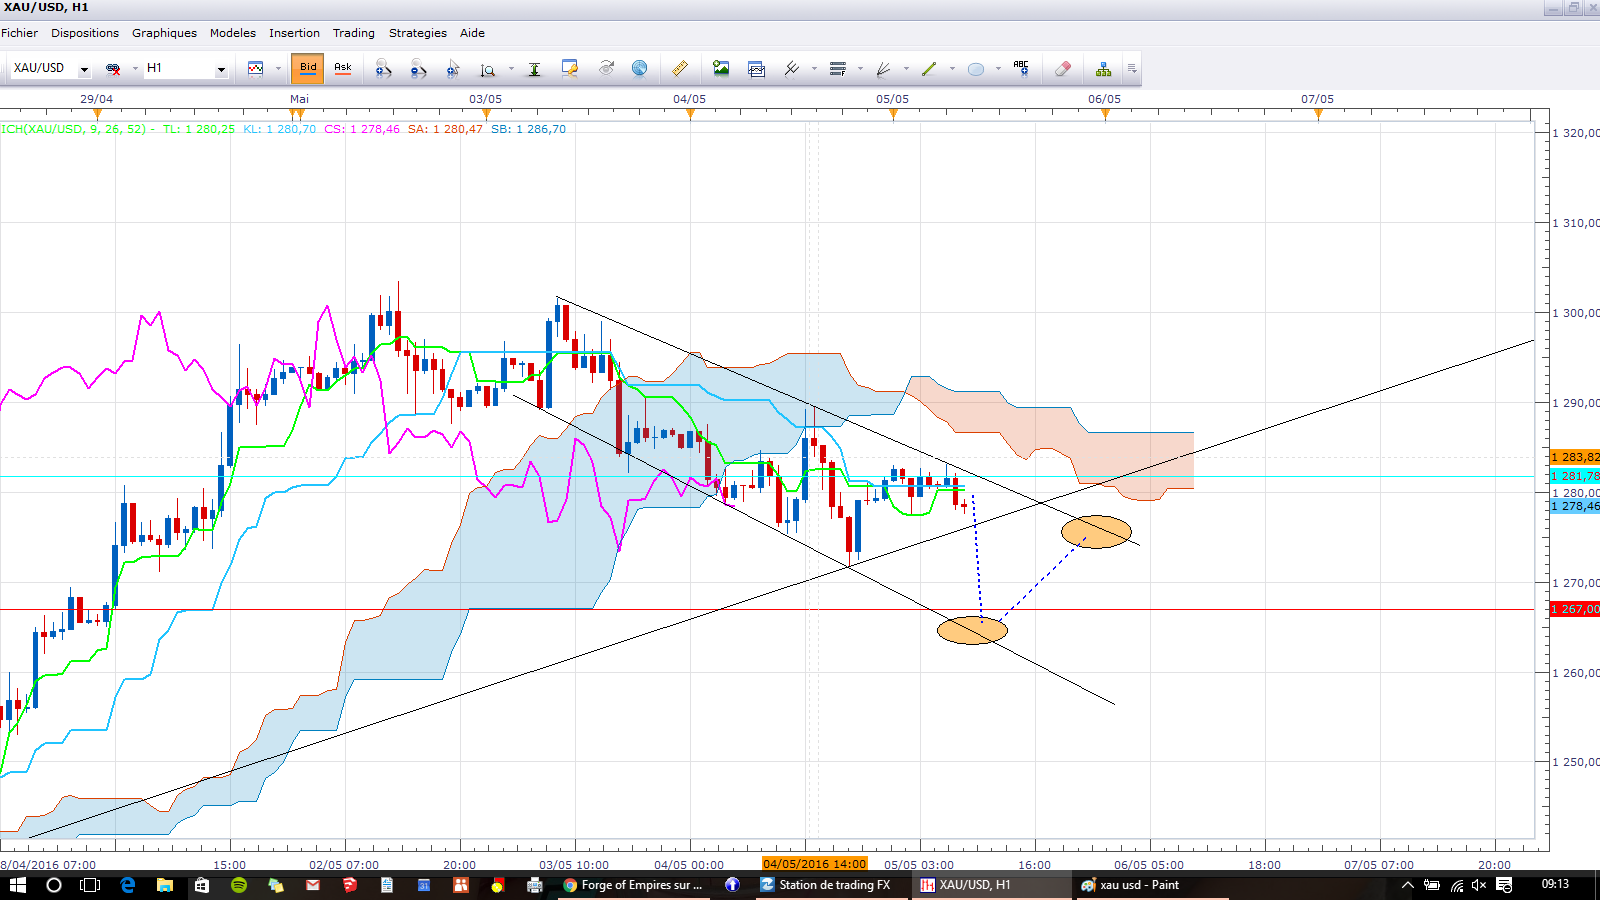Select the cursor zoom tool

tap(453, 69)
